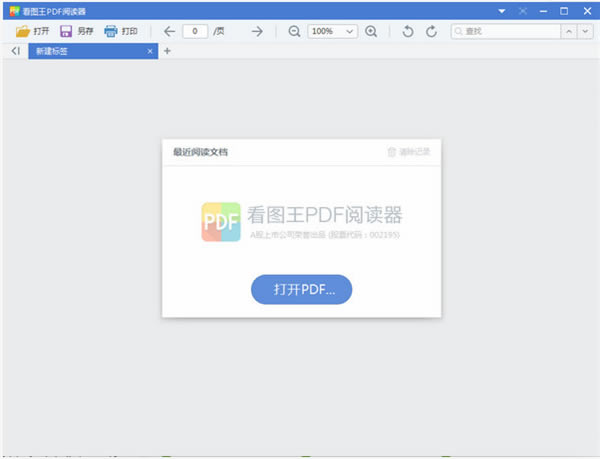
Task: Click the page number input field
Action: (195, 31)
